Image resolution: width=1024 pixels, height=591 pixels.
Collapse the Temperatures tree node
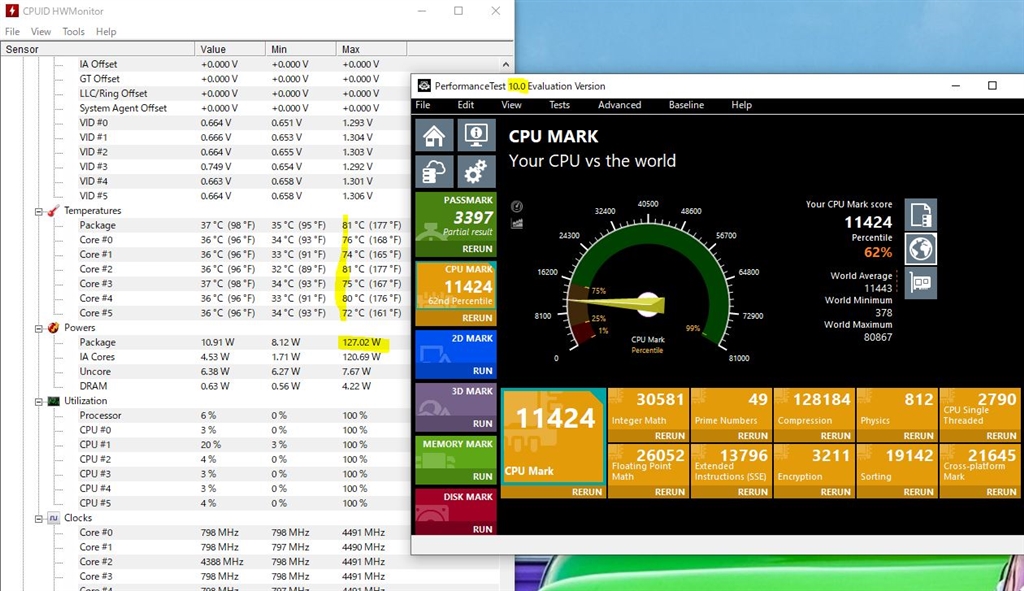click(x=39, y=211)
